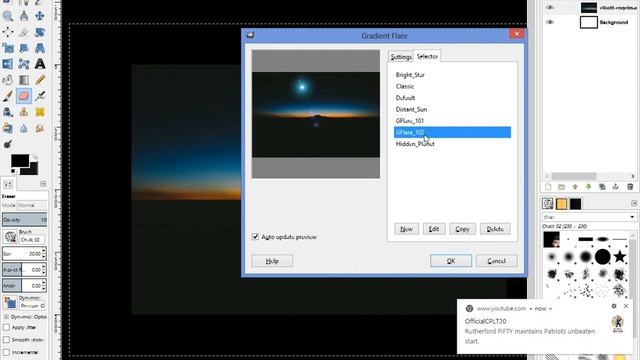This screenshot has width=640, height=360.
Task: Select the Shear tool
Action: [24, 48]
